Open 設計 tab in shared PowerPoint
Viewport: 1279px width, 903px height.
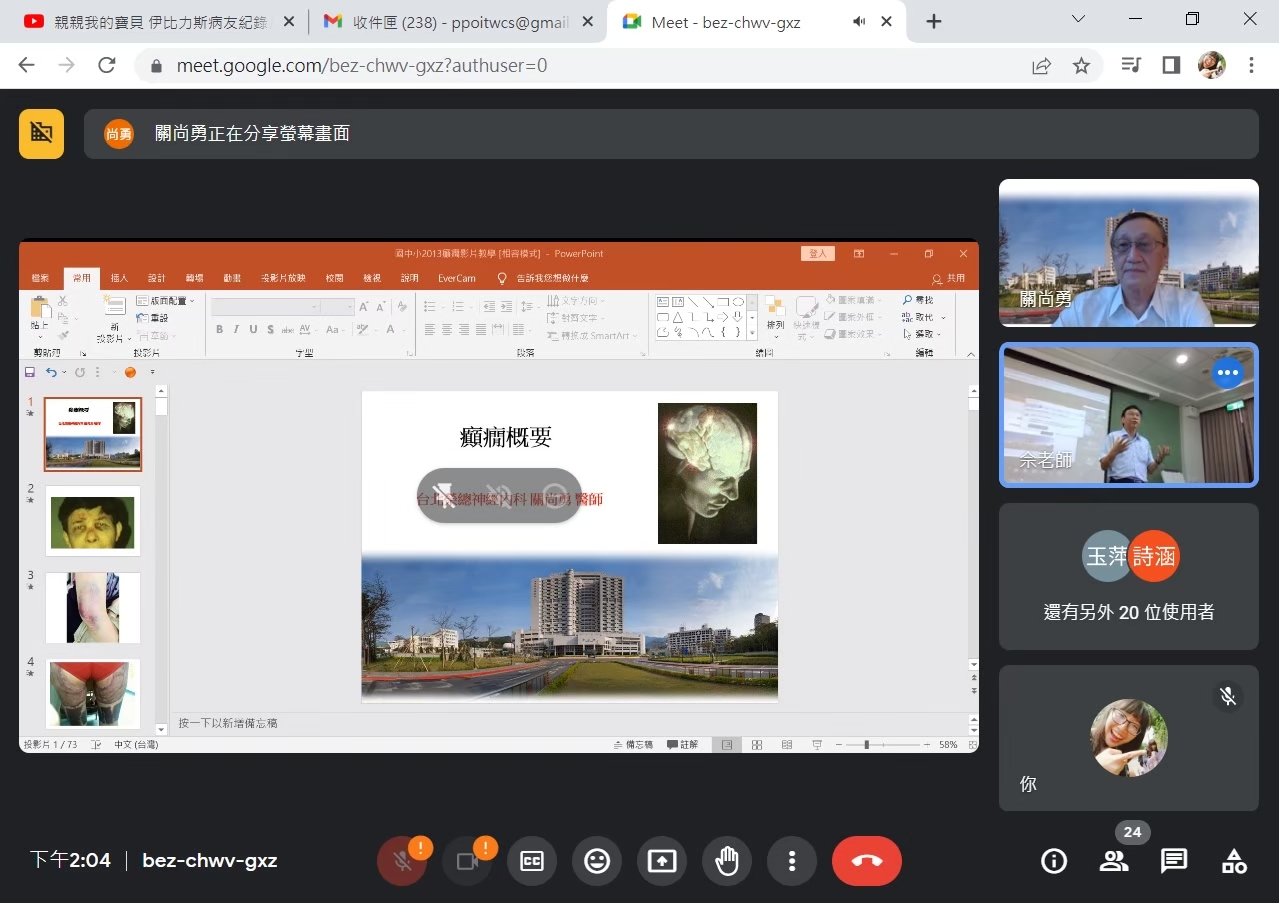point(157,278)
